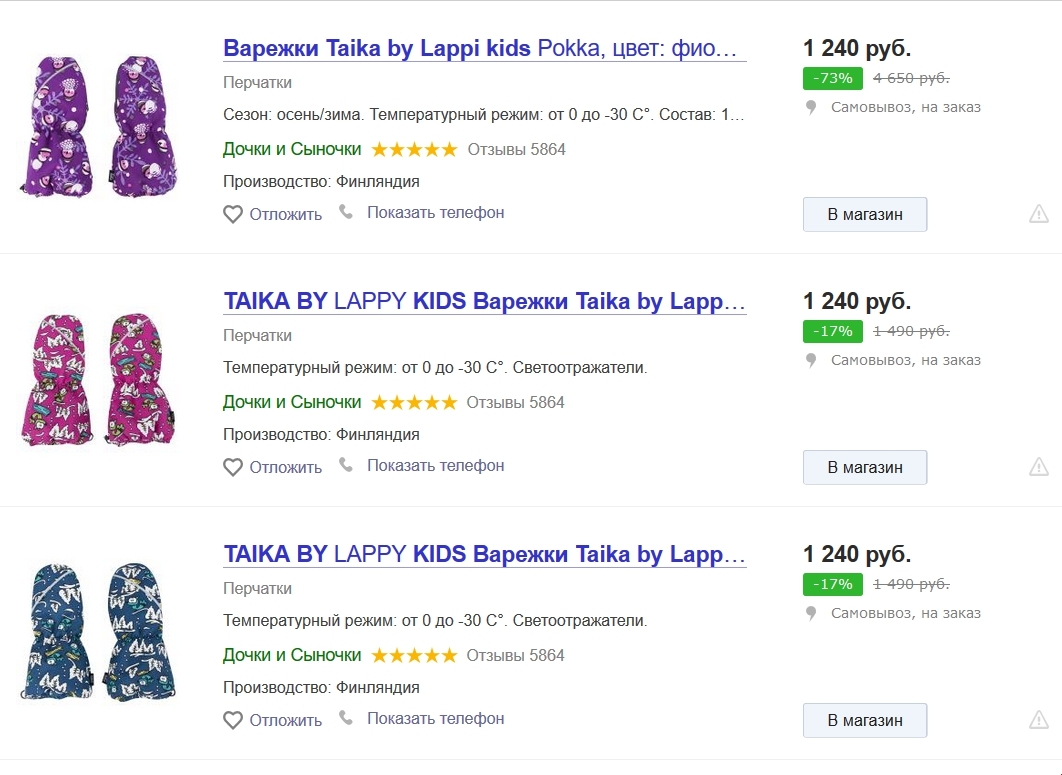This screenshot has width=1062, height=775.
Task: Click the warning triangle icon on the first listing
Action: (x=1039, y=213)
